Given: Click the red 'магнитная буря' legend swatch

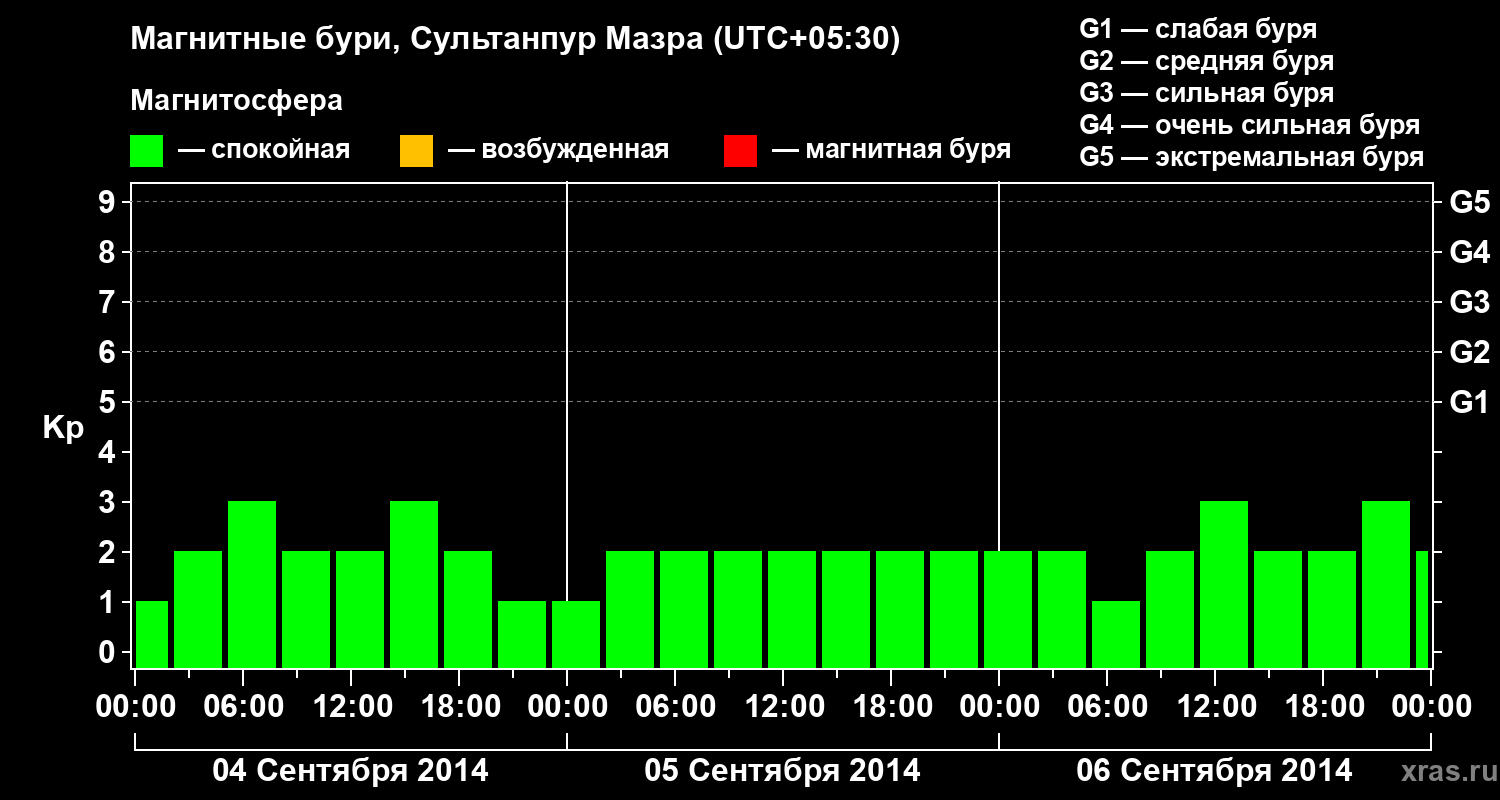Looking at the screenshot, I should pyautogui.click(x=740, y=151).
